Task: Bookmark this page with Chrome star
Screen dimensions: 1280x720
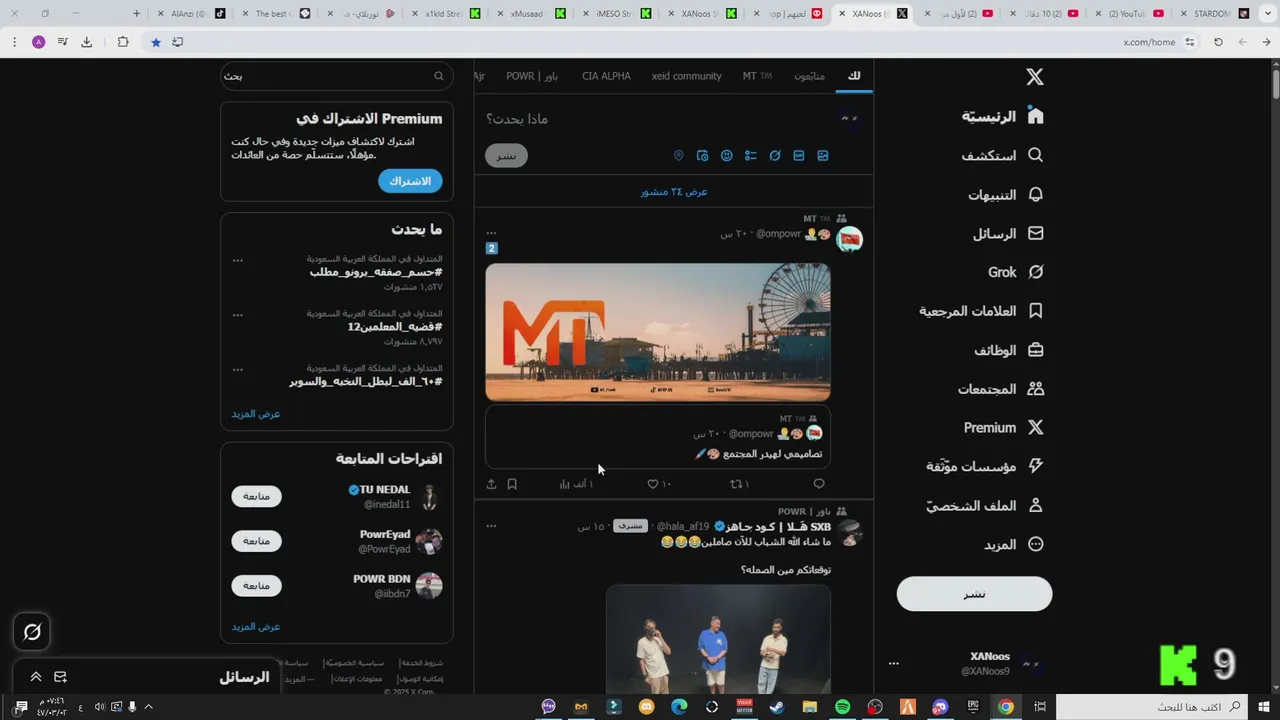Action: pos(156,42)
